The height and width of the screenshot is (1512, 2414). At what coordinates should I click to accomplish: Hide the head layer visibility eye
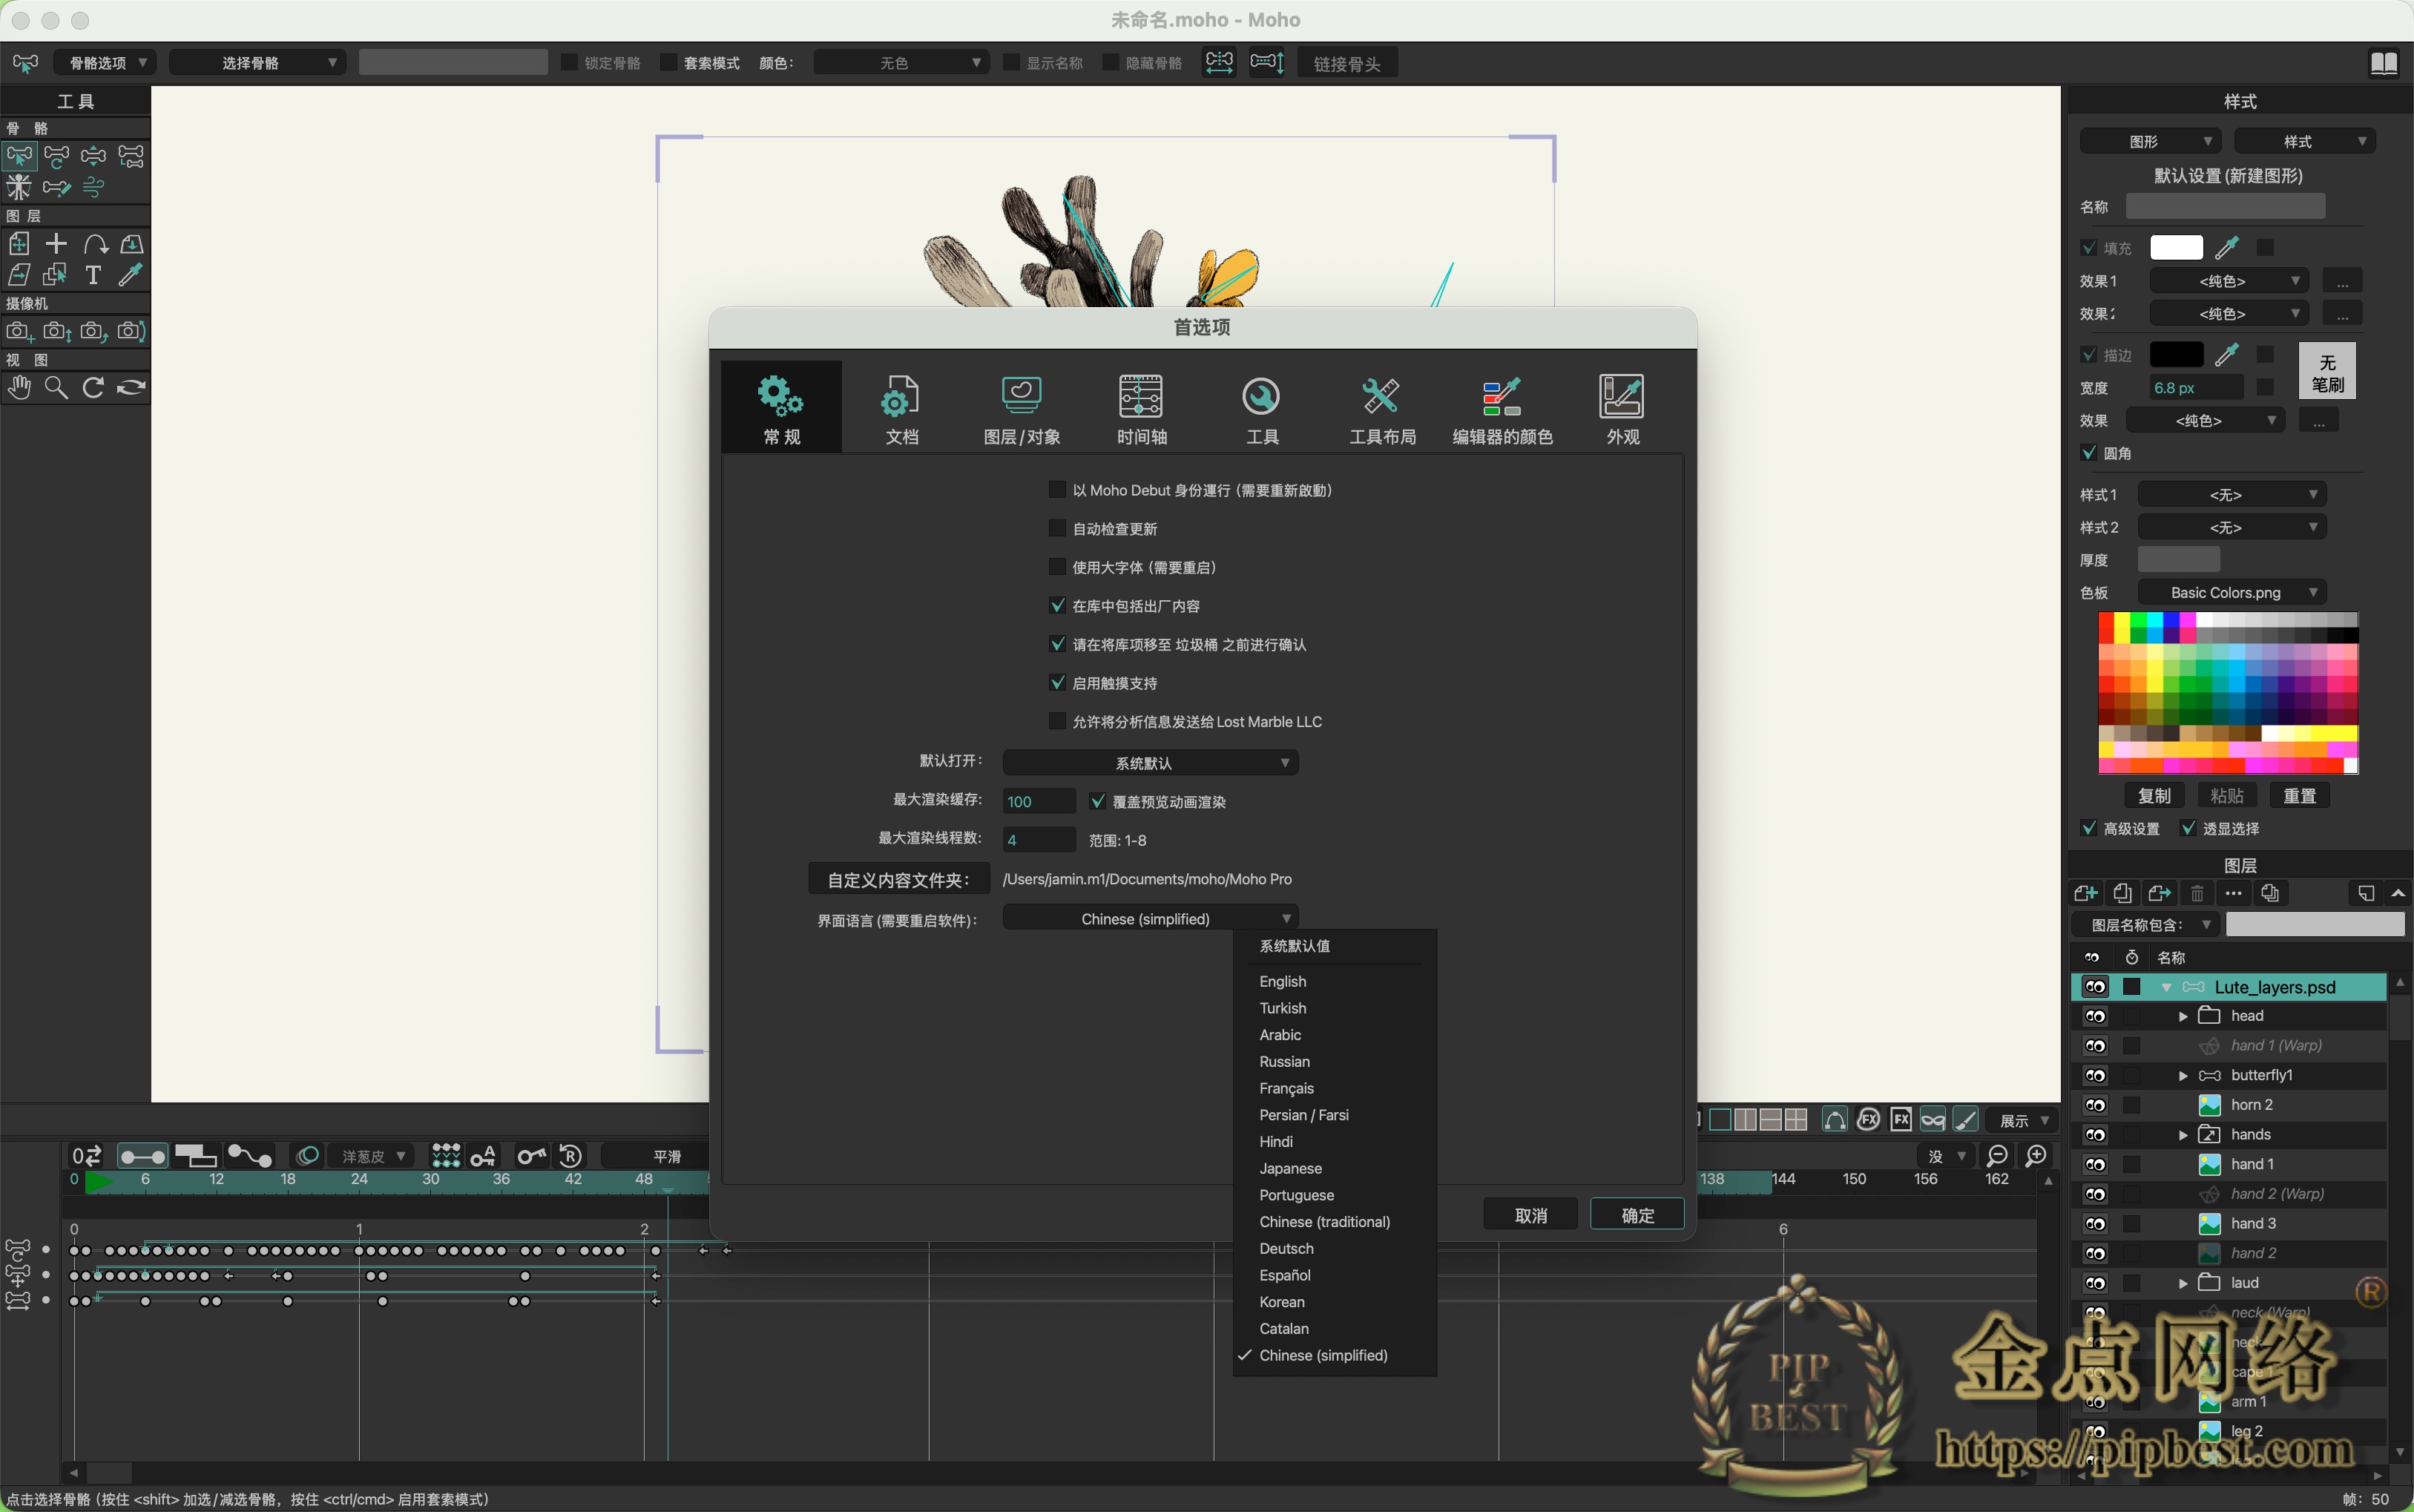pyautogui.click(x=2095, y=1016)
